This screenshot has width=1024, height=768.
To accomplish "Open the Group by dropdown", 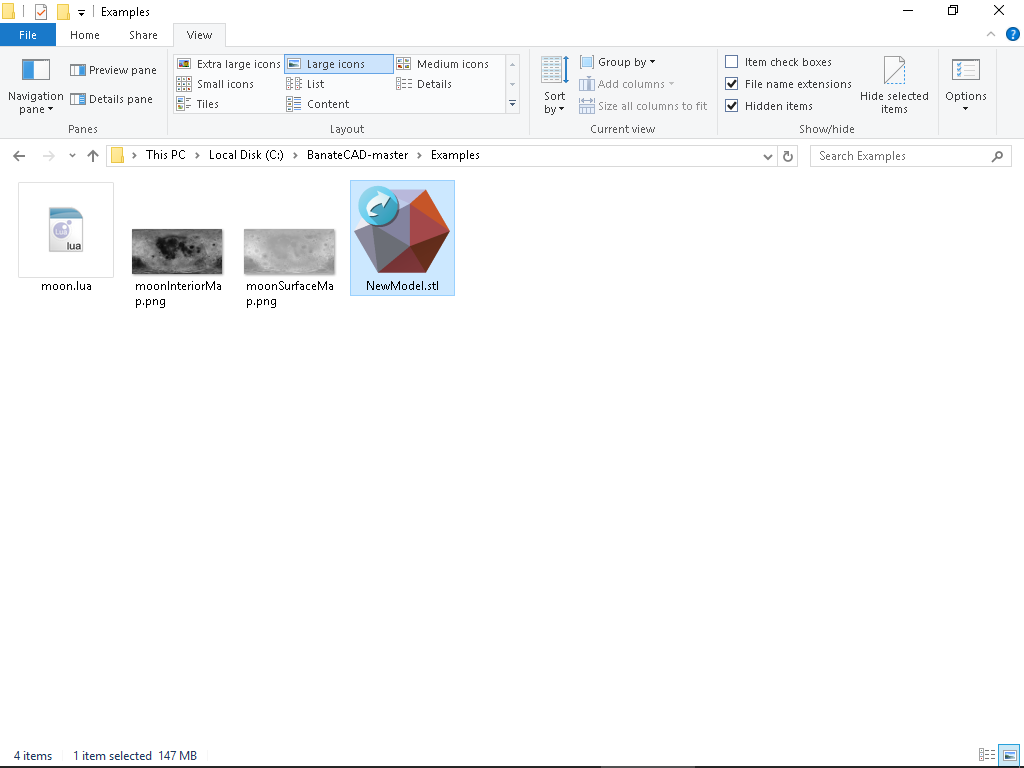I will point(618,62).
